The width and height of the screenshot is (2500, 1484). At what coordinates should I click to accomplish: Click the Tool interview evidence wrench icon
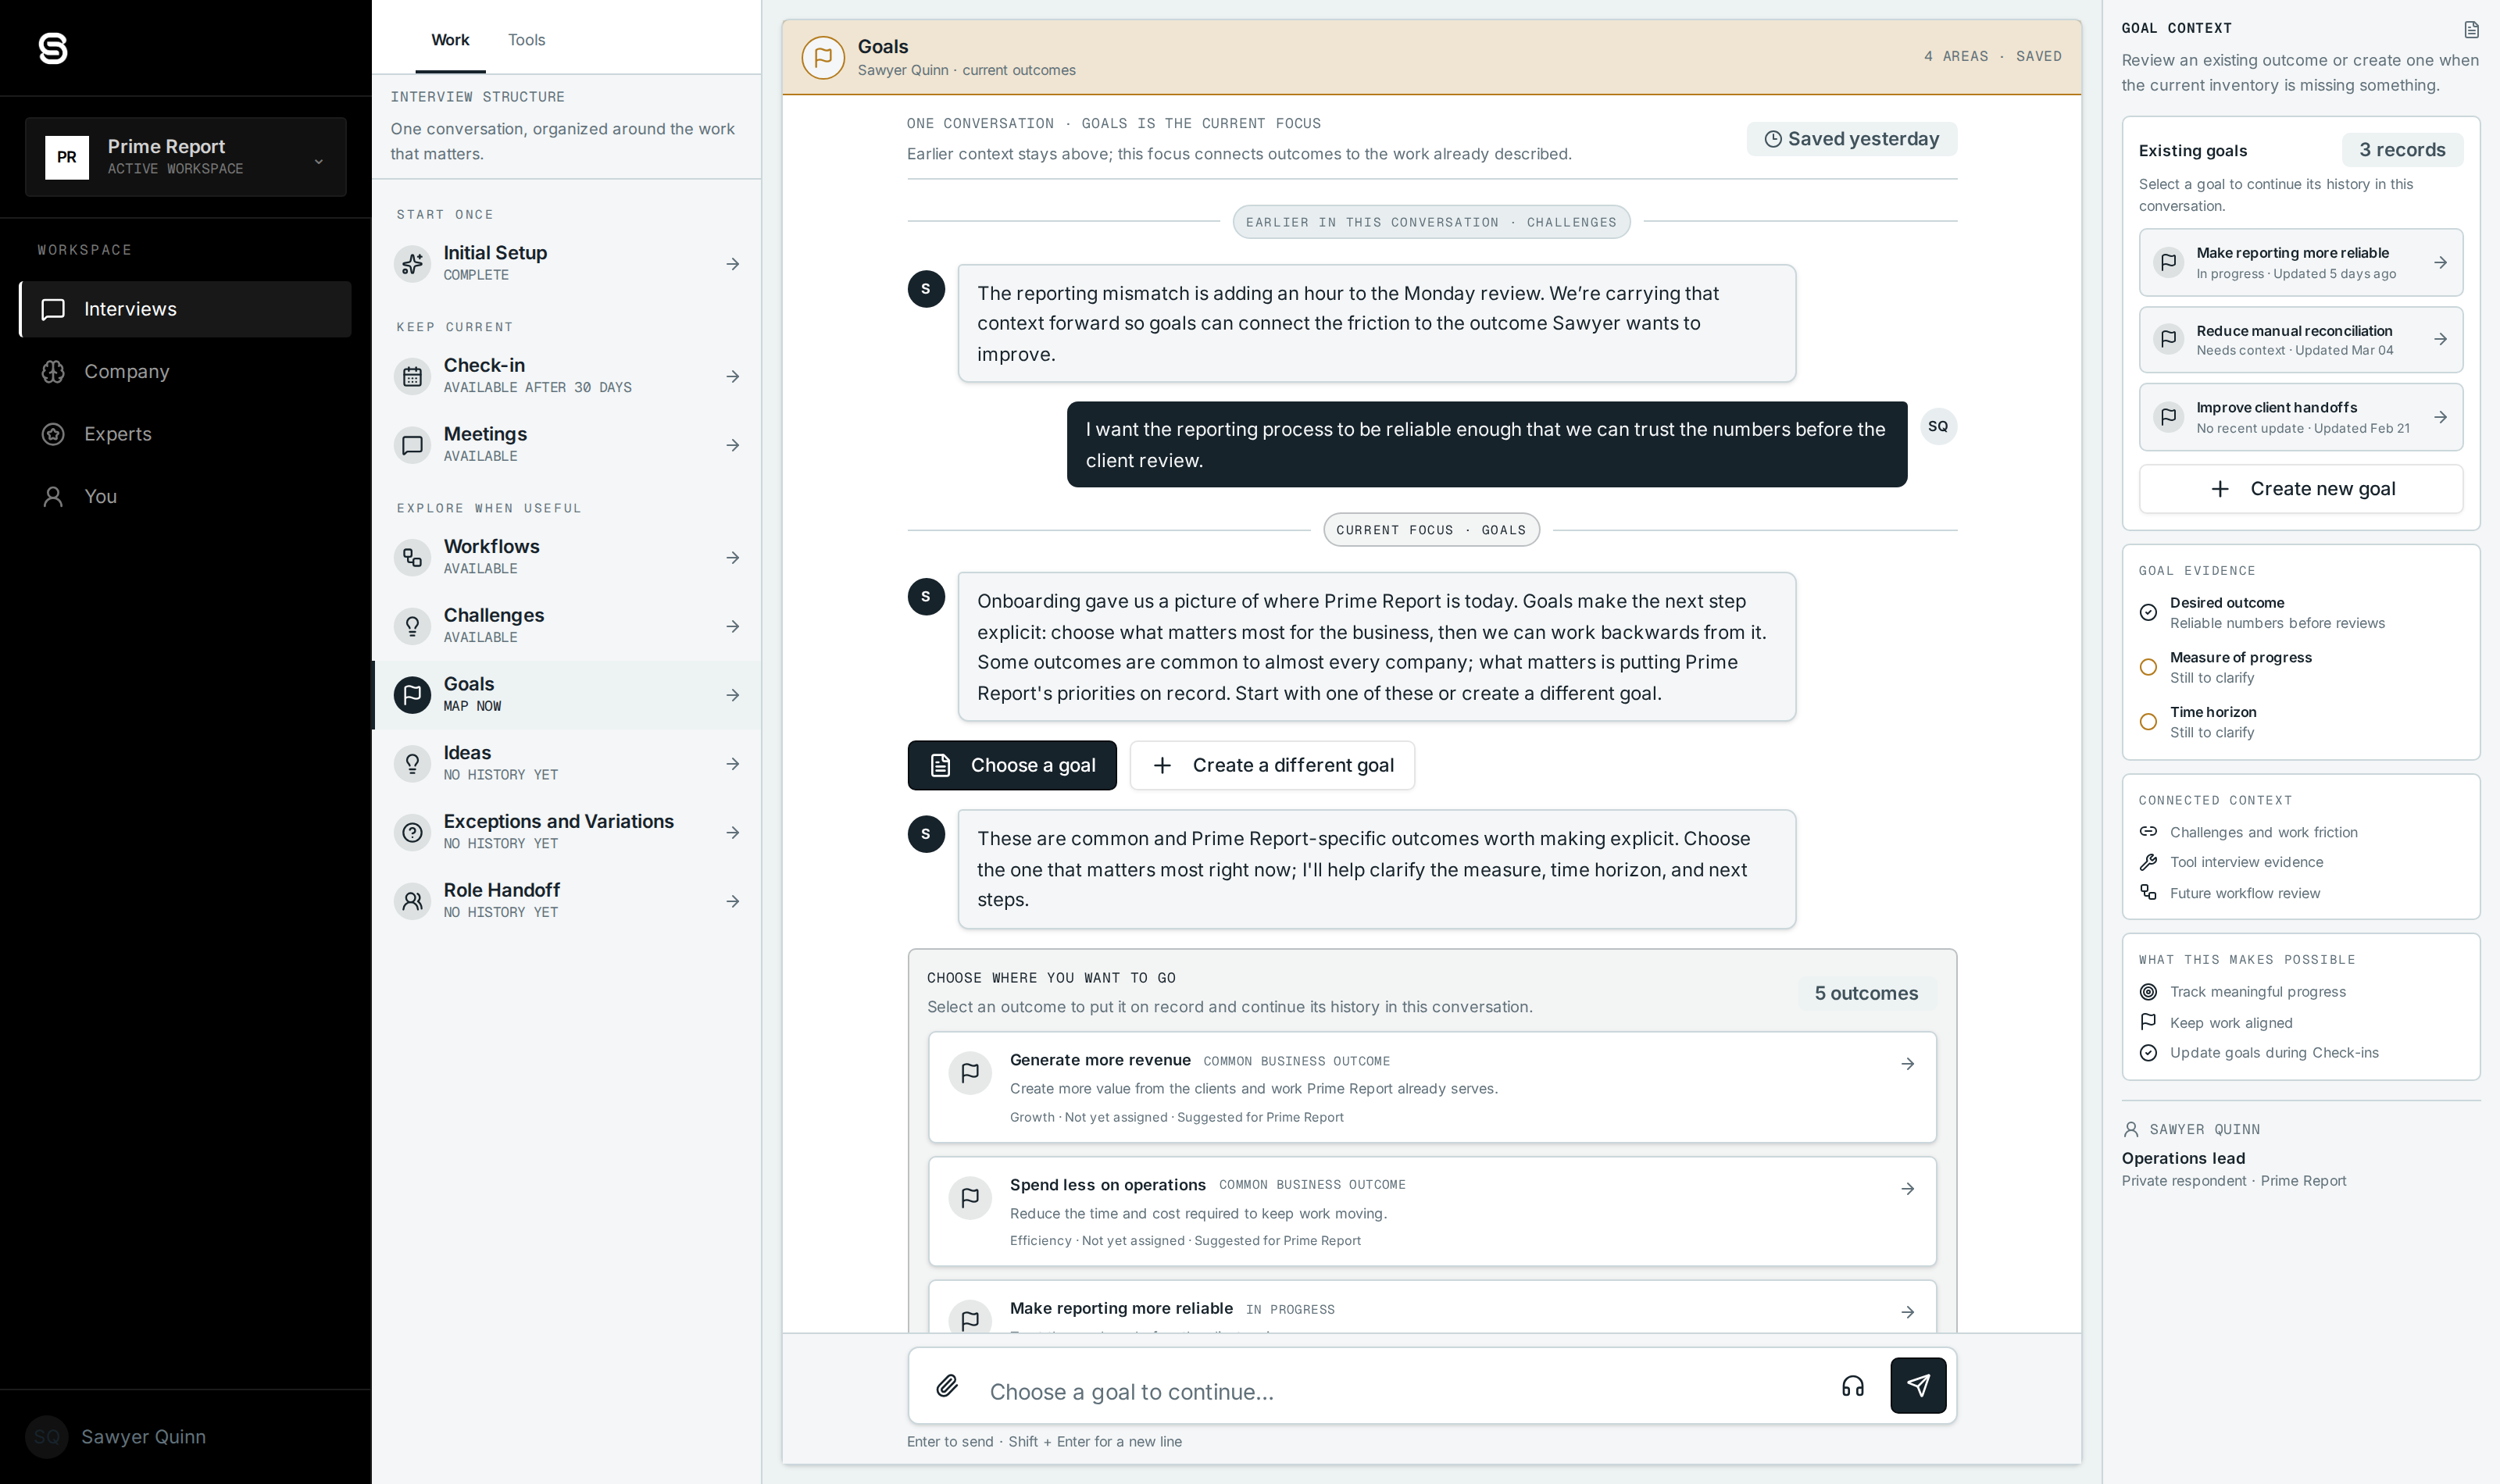pyautogui.click(x=2148, y=862)
